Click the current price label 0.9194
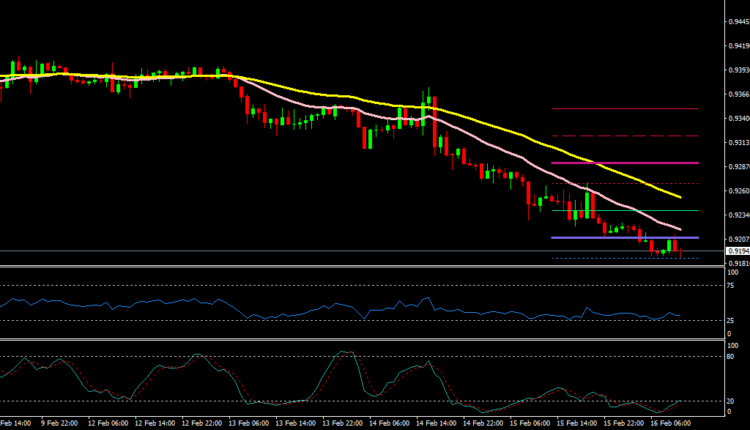This screenshot has width=750, height=430. [736, 250]
